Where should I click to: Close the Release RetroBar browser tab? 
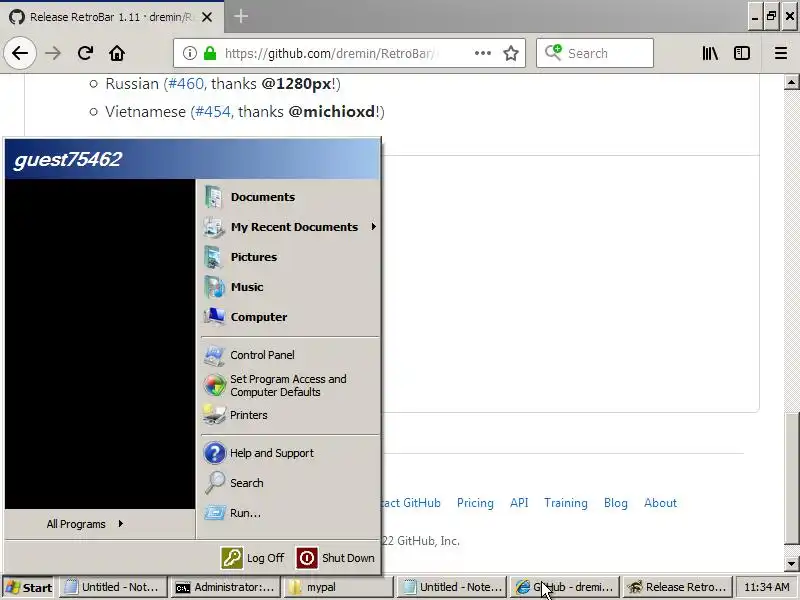(207, 17)
